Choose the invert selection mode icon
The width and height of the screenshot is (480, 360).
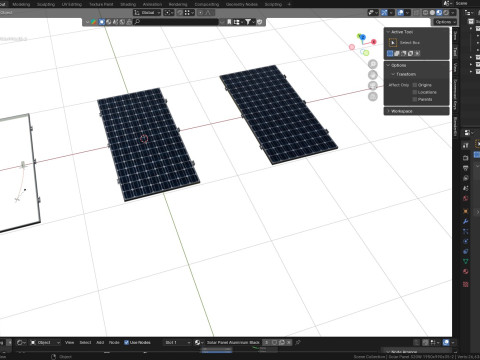(x=410, y=53)
